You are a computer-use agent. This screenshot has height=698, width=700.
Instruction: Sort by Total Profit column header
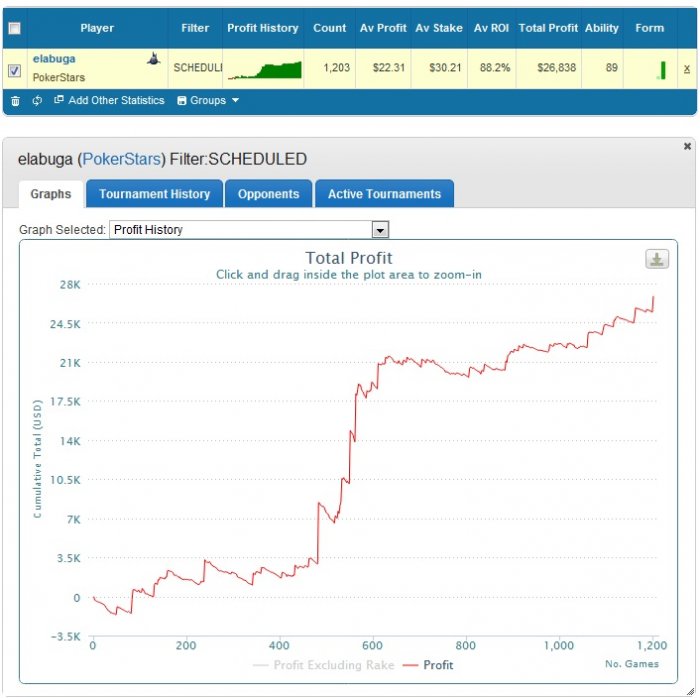[548, 28]
